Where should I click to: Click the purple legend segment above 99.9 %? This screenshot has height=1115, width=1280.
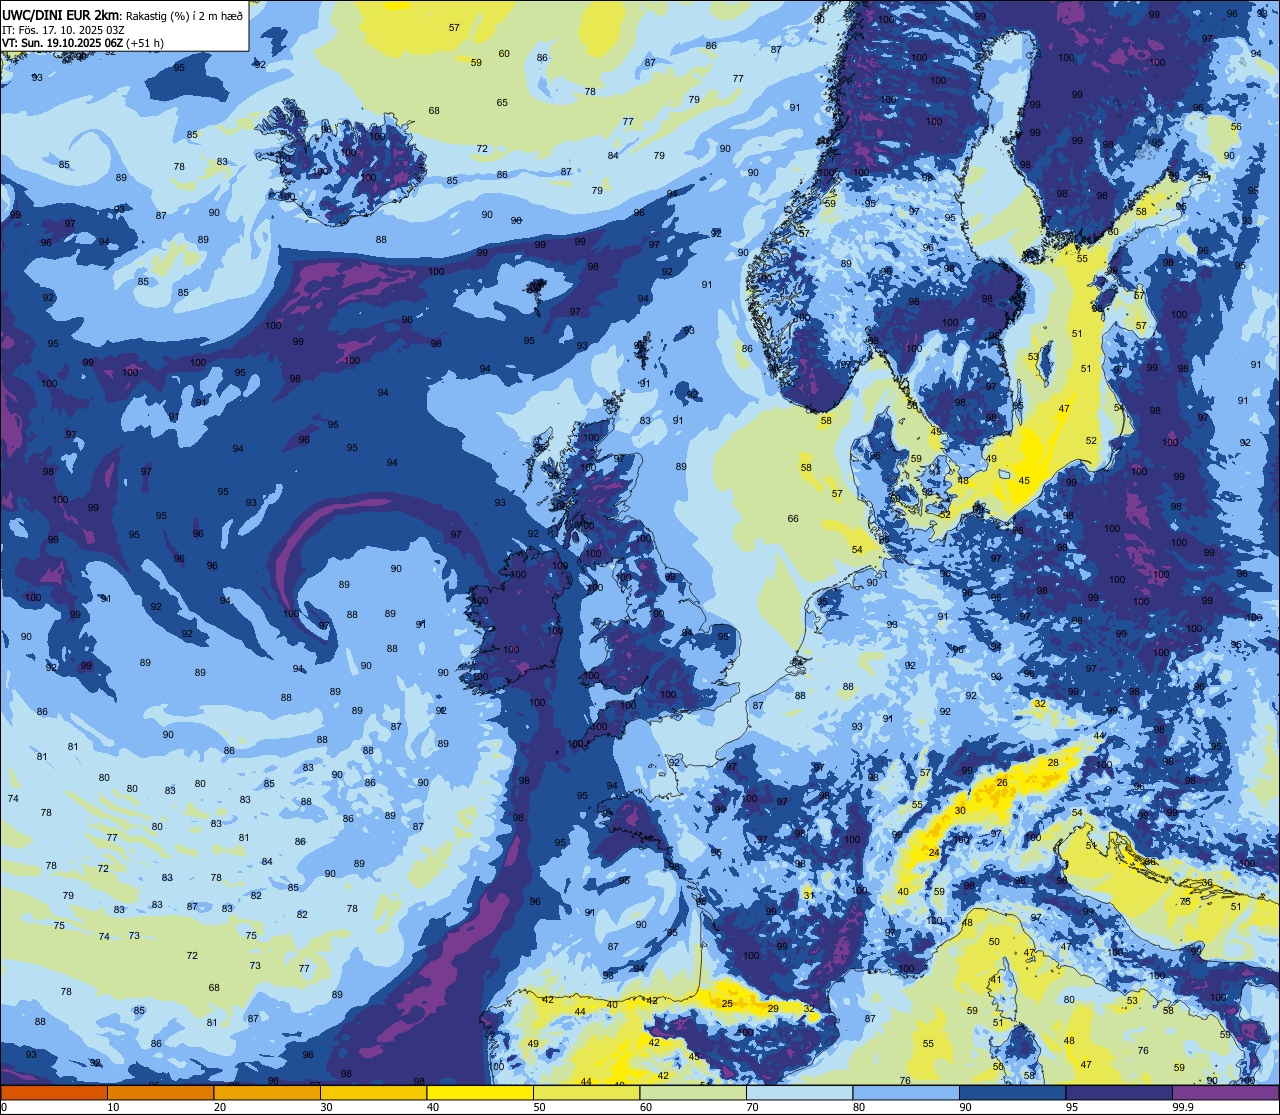pyautogui.click(x=1226, y=1092)
